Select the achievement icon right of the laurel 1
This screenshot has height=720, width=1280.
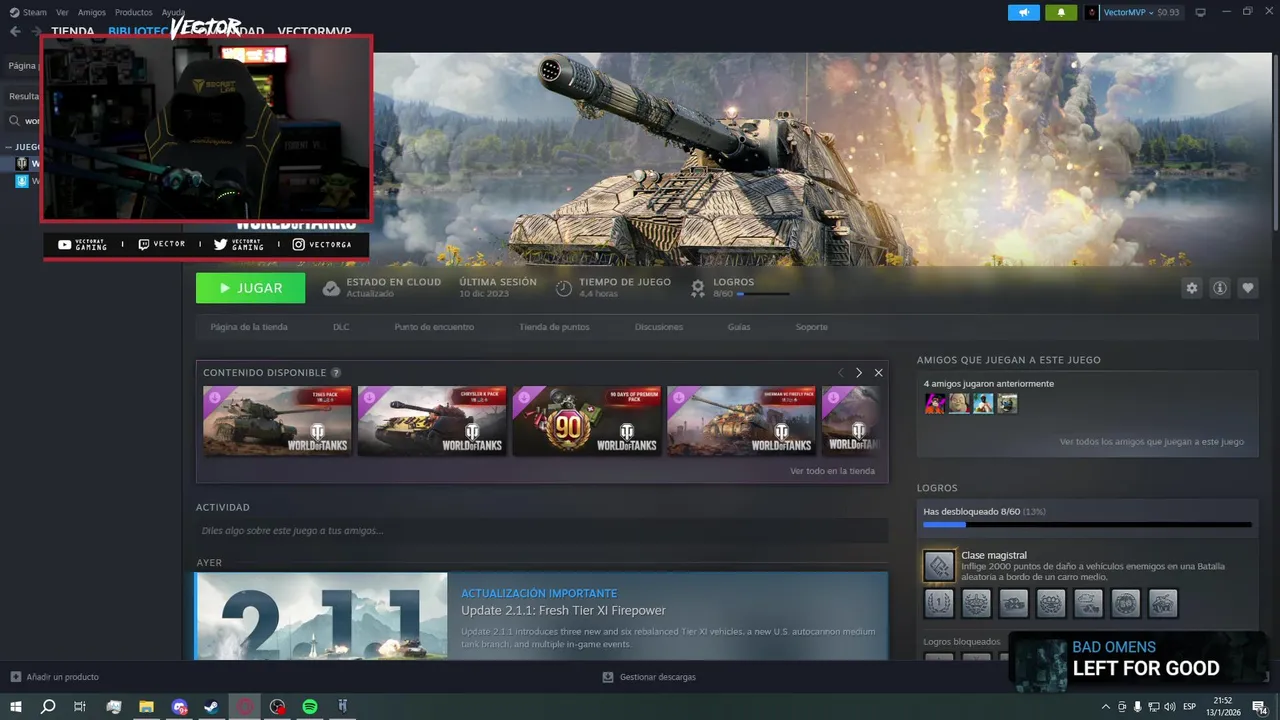point(976,603)
